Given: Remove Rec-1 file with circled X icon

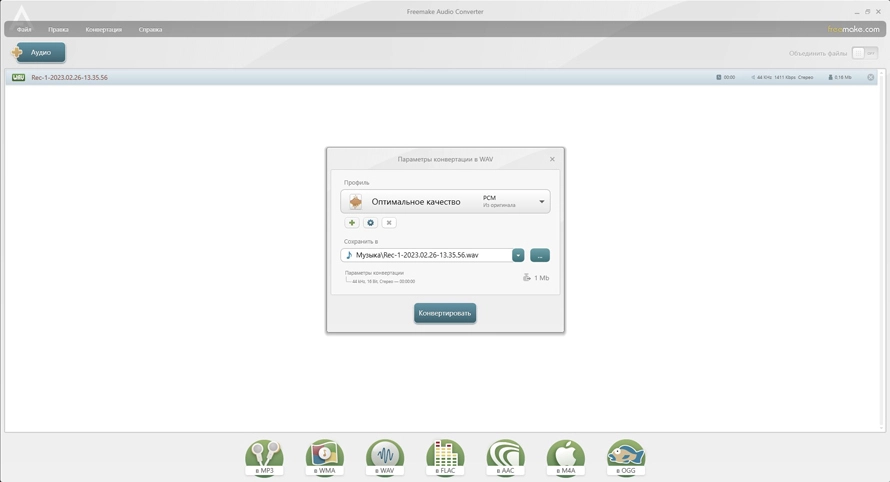Looking at the screenshot, I should pos(871,77).
